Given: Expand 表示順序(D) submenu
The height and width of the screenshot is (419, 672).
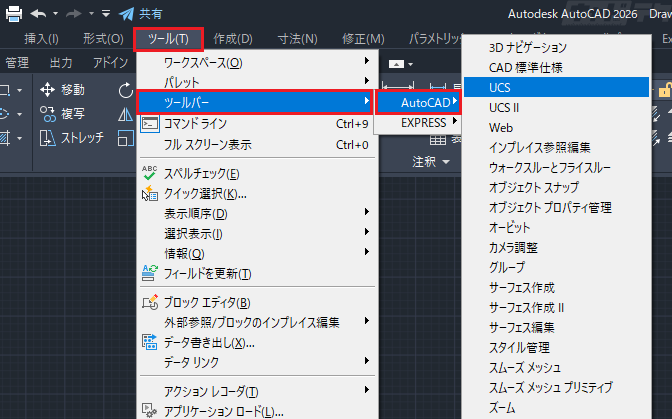Looking at the screenshot, I should (x=258, y=214).
